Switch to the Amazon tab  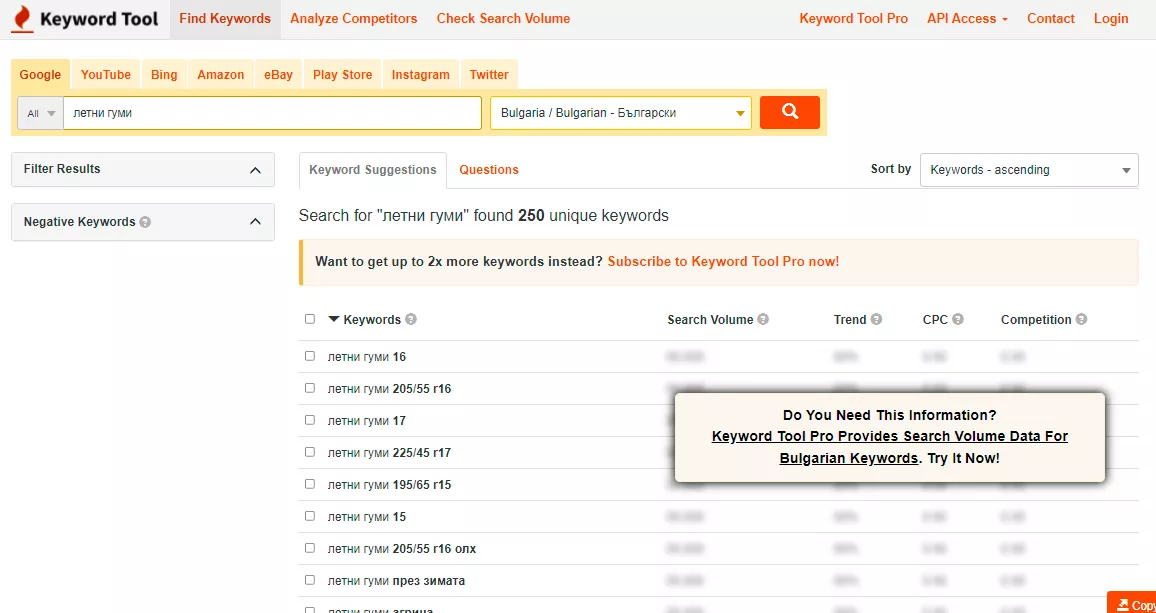click(220, 75)
